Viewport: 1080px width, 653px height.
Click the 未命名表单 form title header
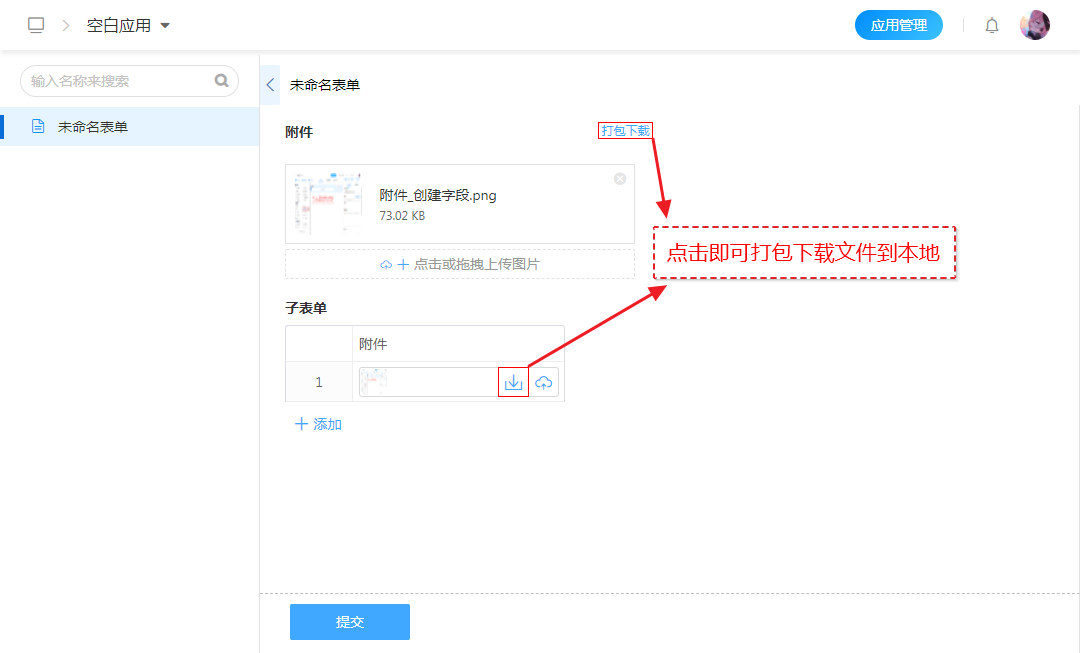pos(325,85)
